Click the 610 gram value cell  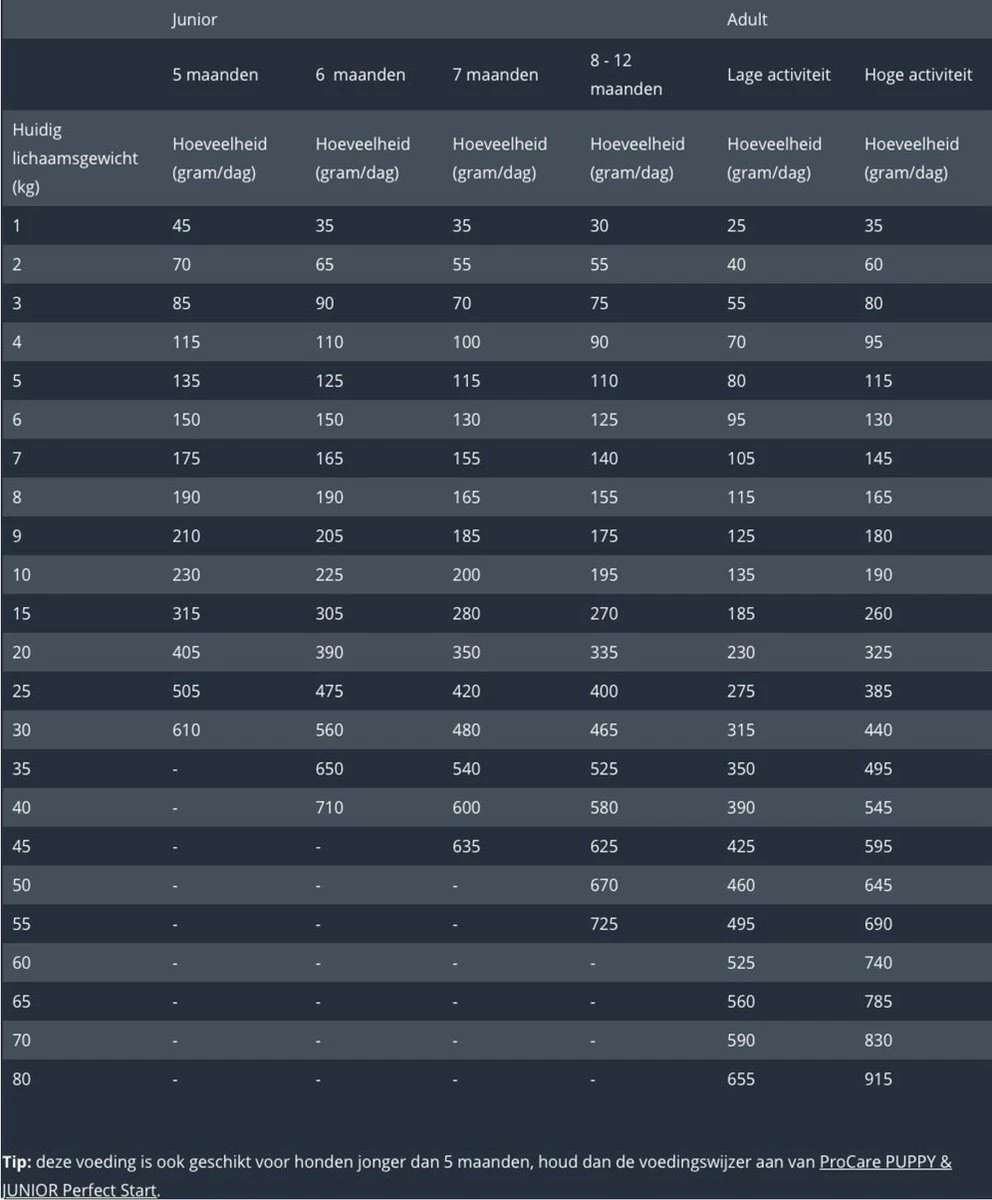click(186, 730)
